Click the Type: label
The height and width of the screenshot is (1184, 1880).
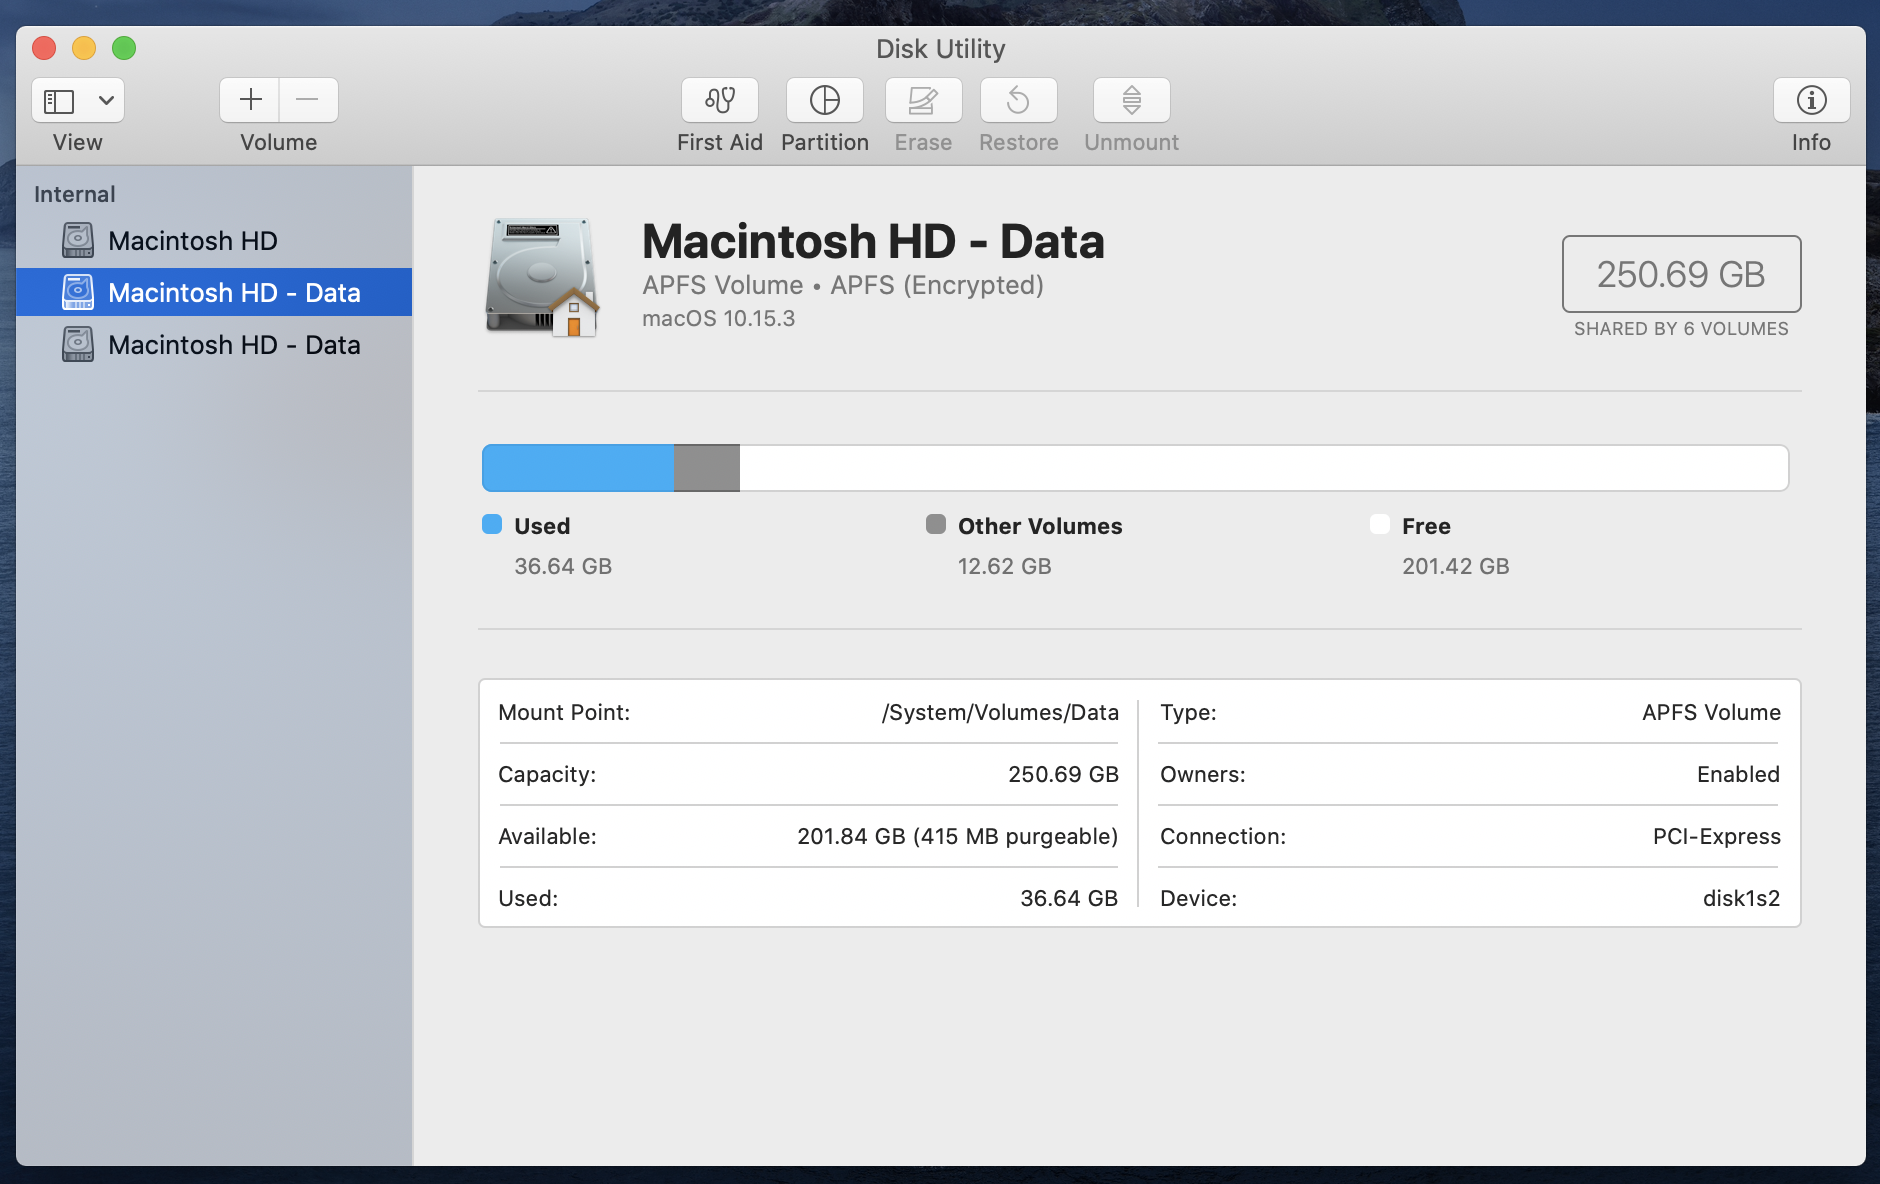[1188, 712]
